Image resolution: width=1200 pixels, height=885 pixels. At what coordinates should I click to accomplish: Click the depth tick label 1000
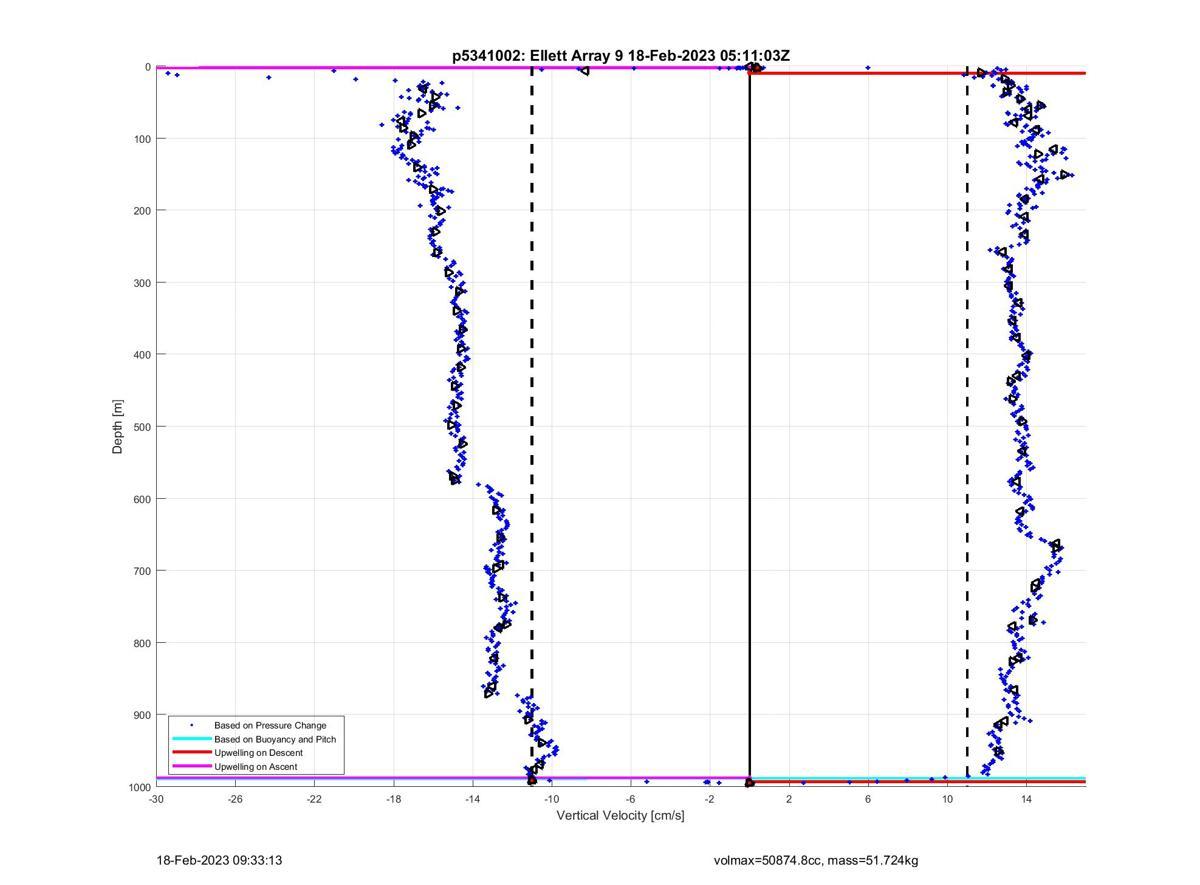click(x=139, y=787)
